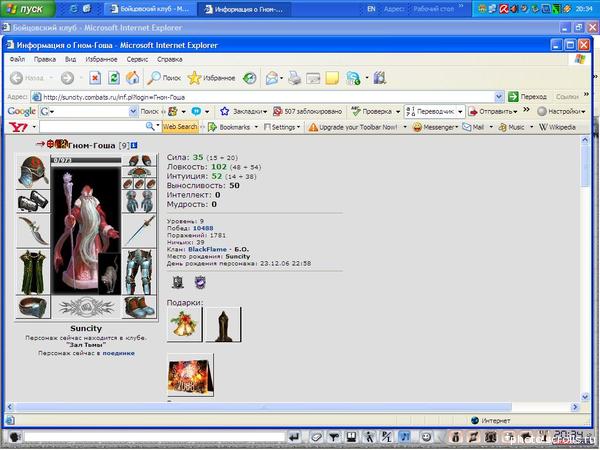This screenshot has height=450, width=600.
Task: Click the chat input field at the bottom
Action: pos(154,437)
